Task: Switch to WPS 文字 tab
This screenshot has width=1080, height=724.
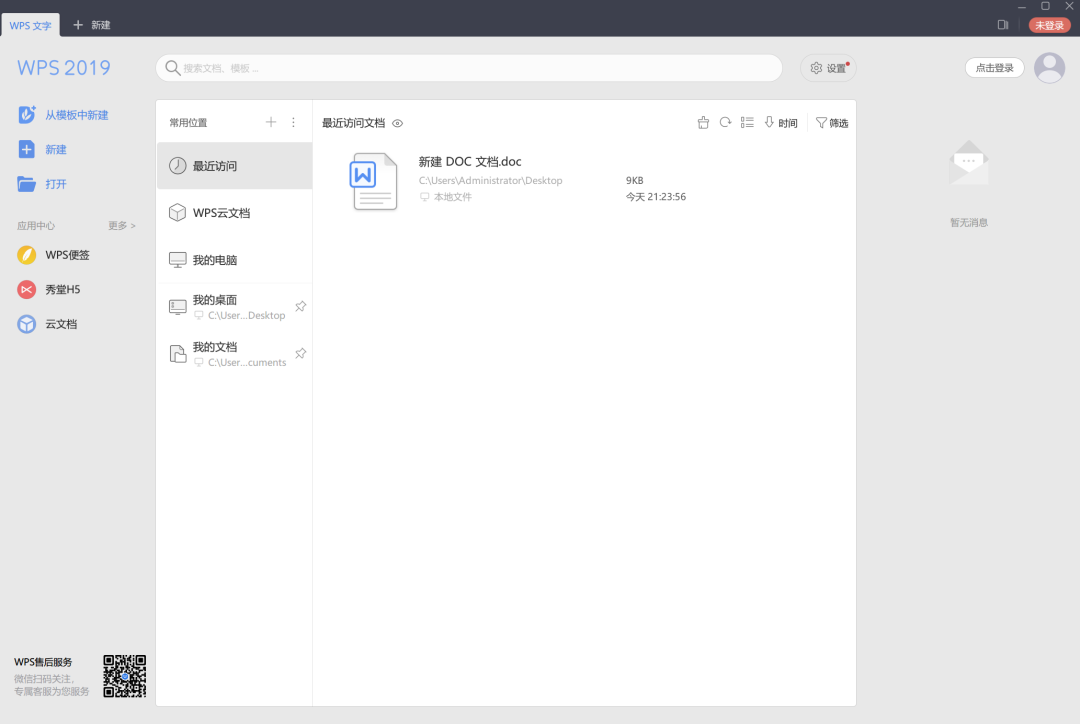Action: pyautogui.click(x=30, y=25)
